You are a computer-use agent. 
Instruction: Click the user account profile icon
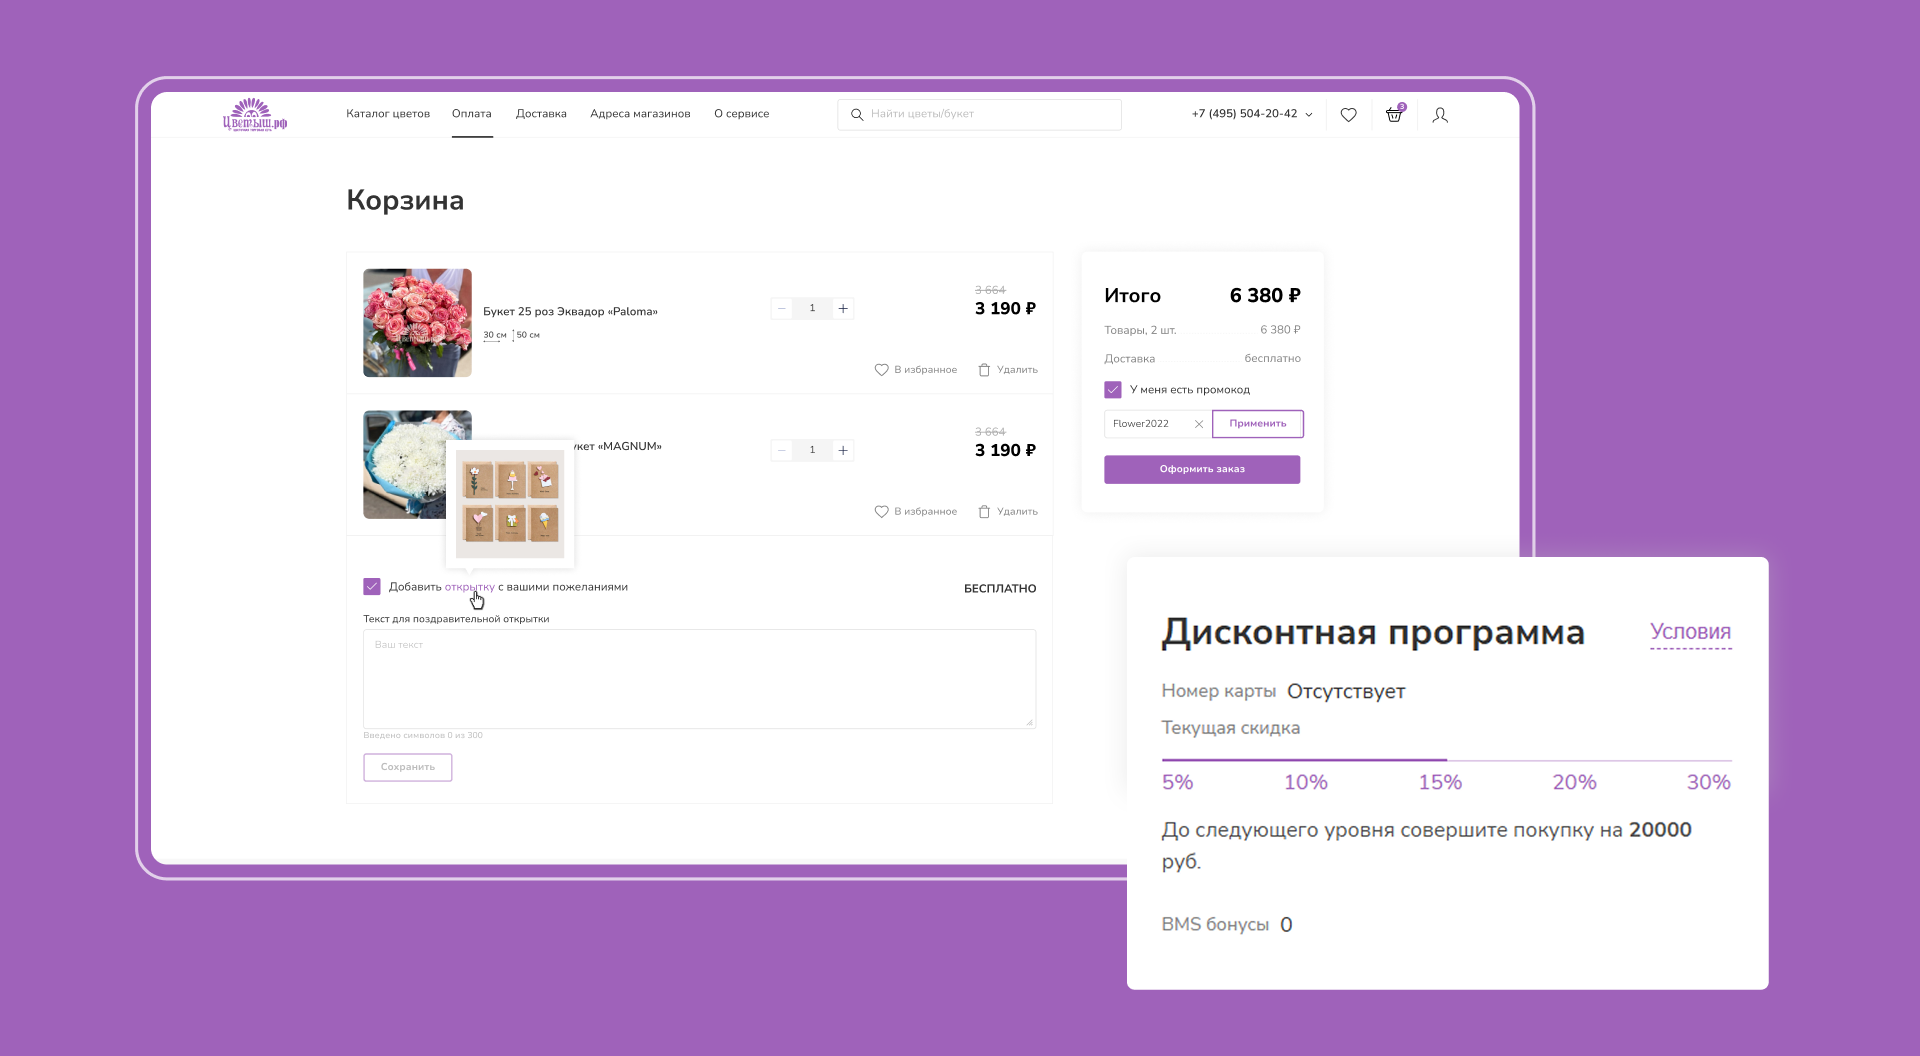1440,115
